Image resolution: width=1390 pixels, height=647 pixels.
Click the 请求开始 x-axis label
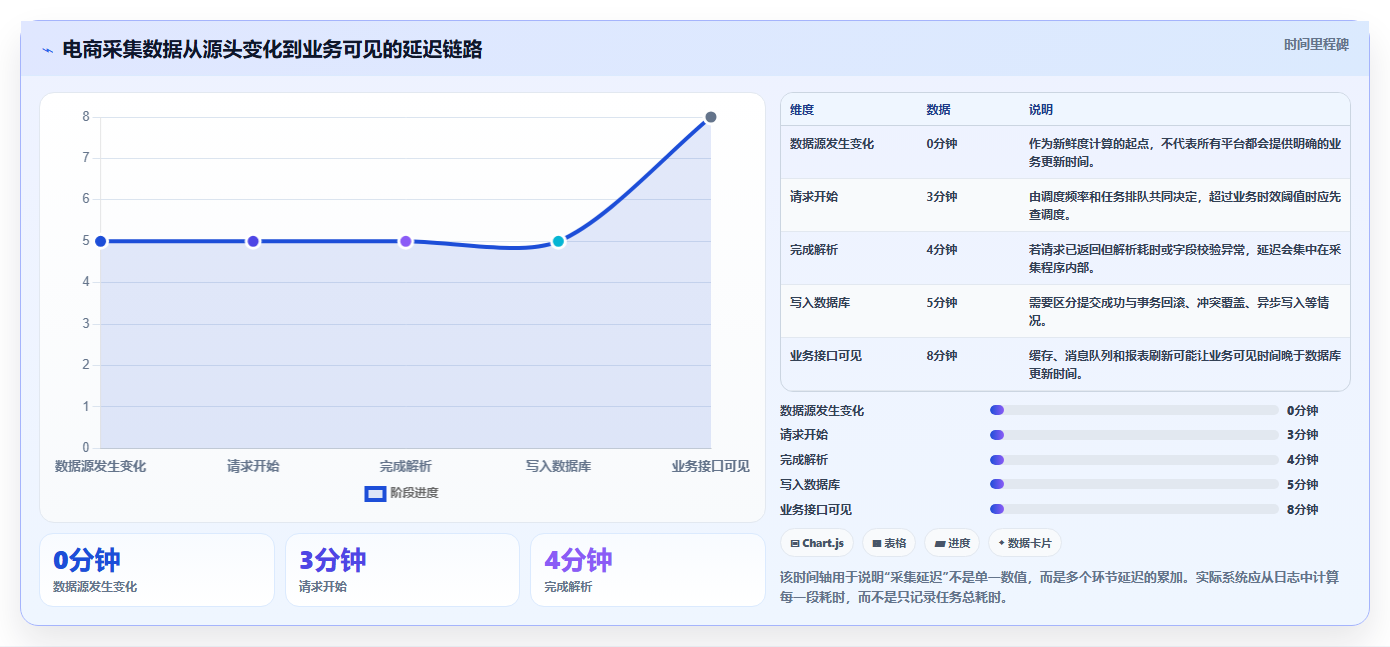coord(253,466)
